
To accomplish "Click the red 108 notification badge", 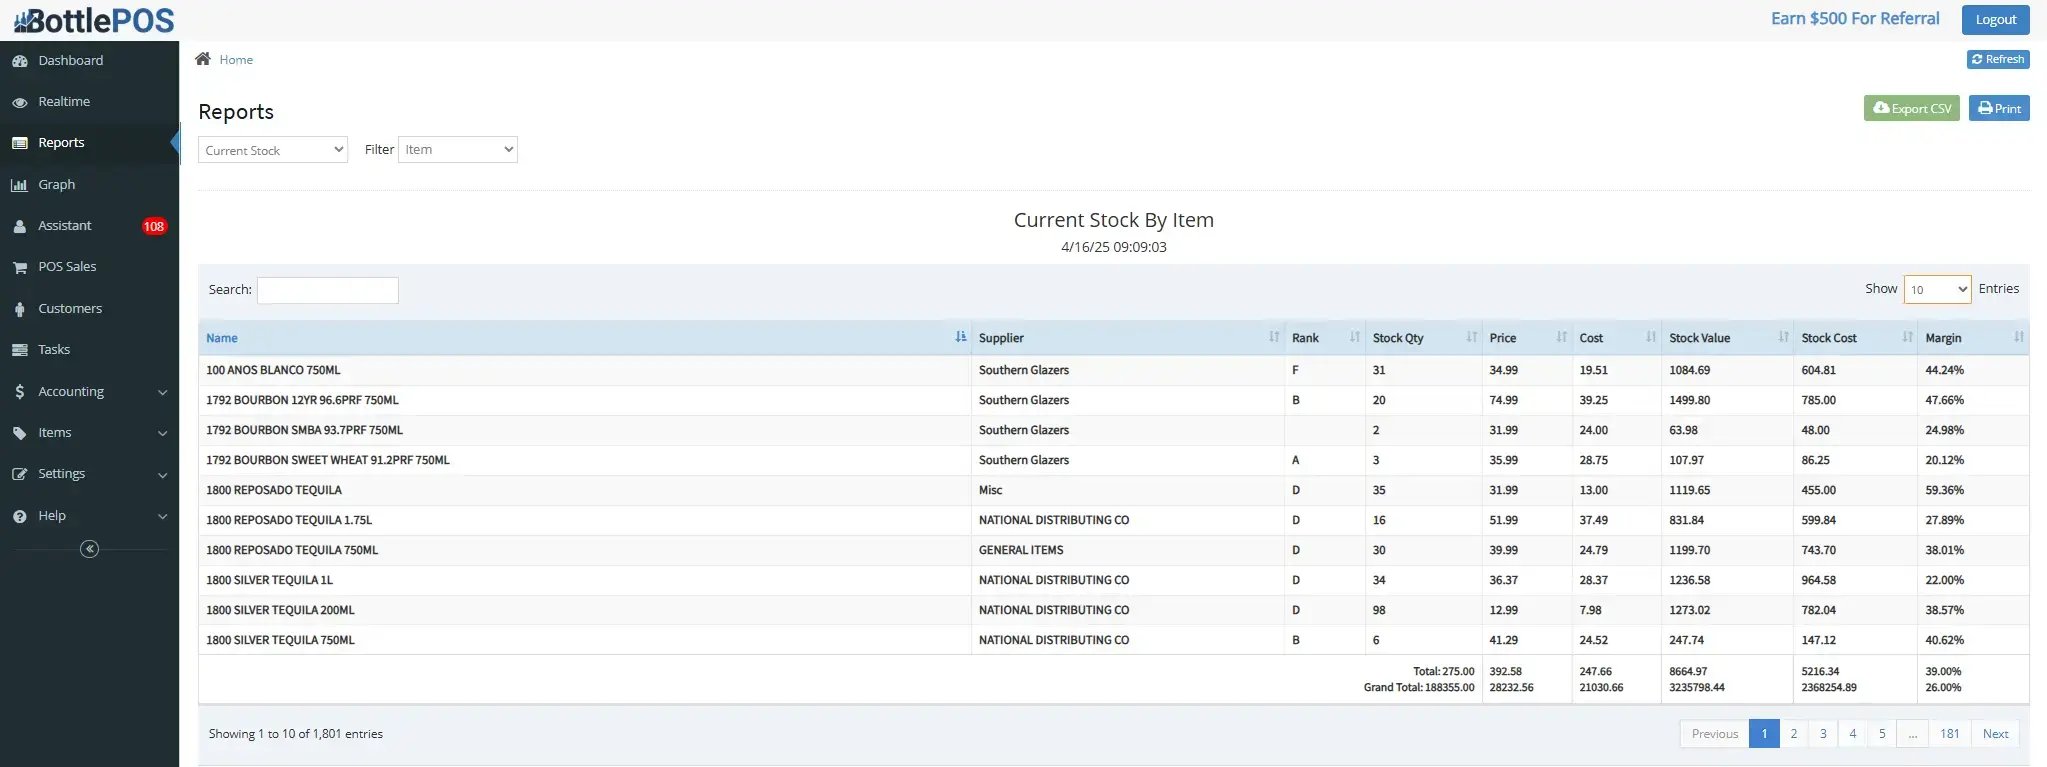I will point(154,226).
